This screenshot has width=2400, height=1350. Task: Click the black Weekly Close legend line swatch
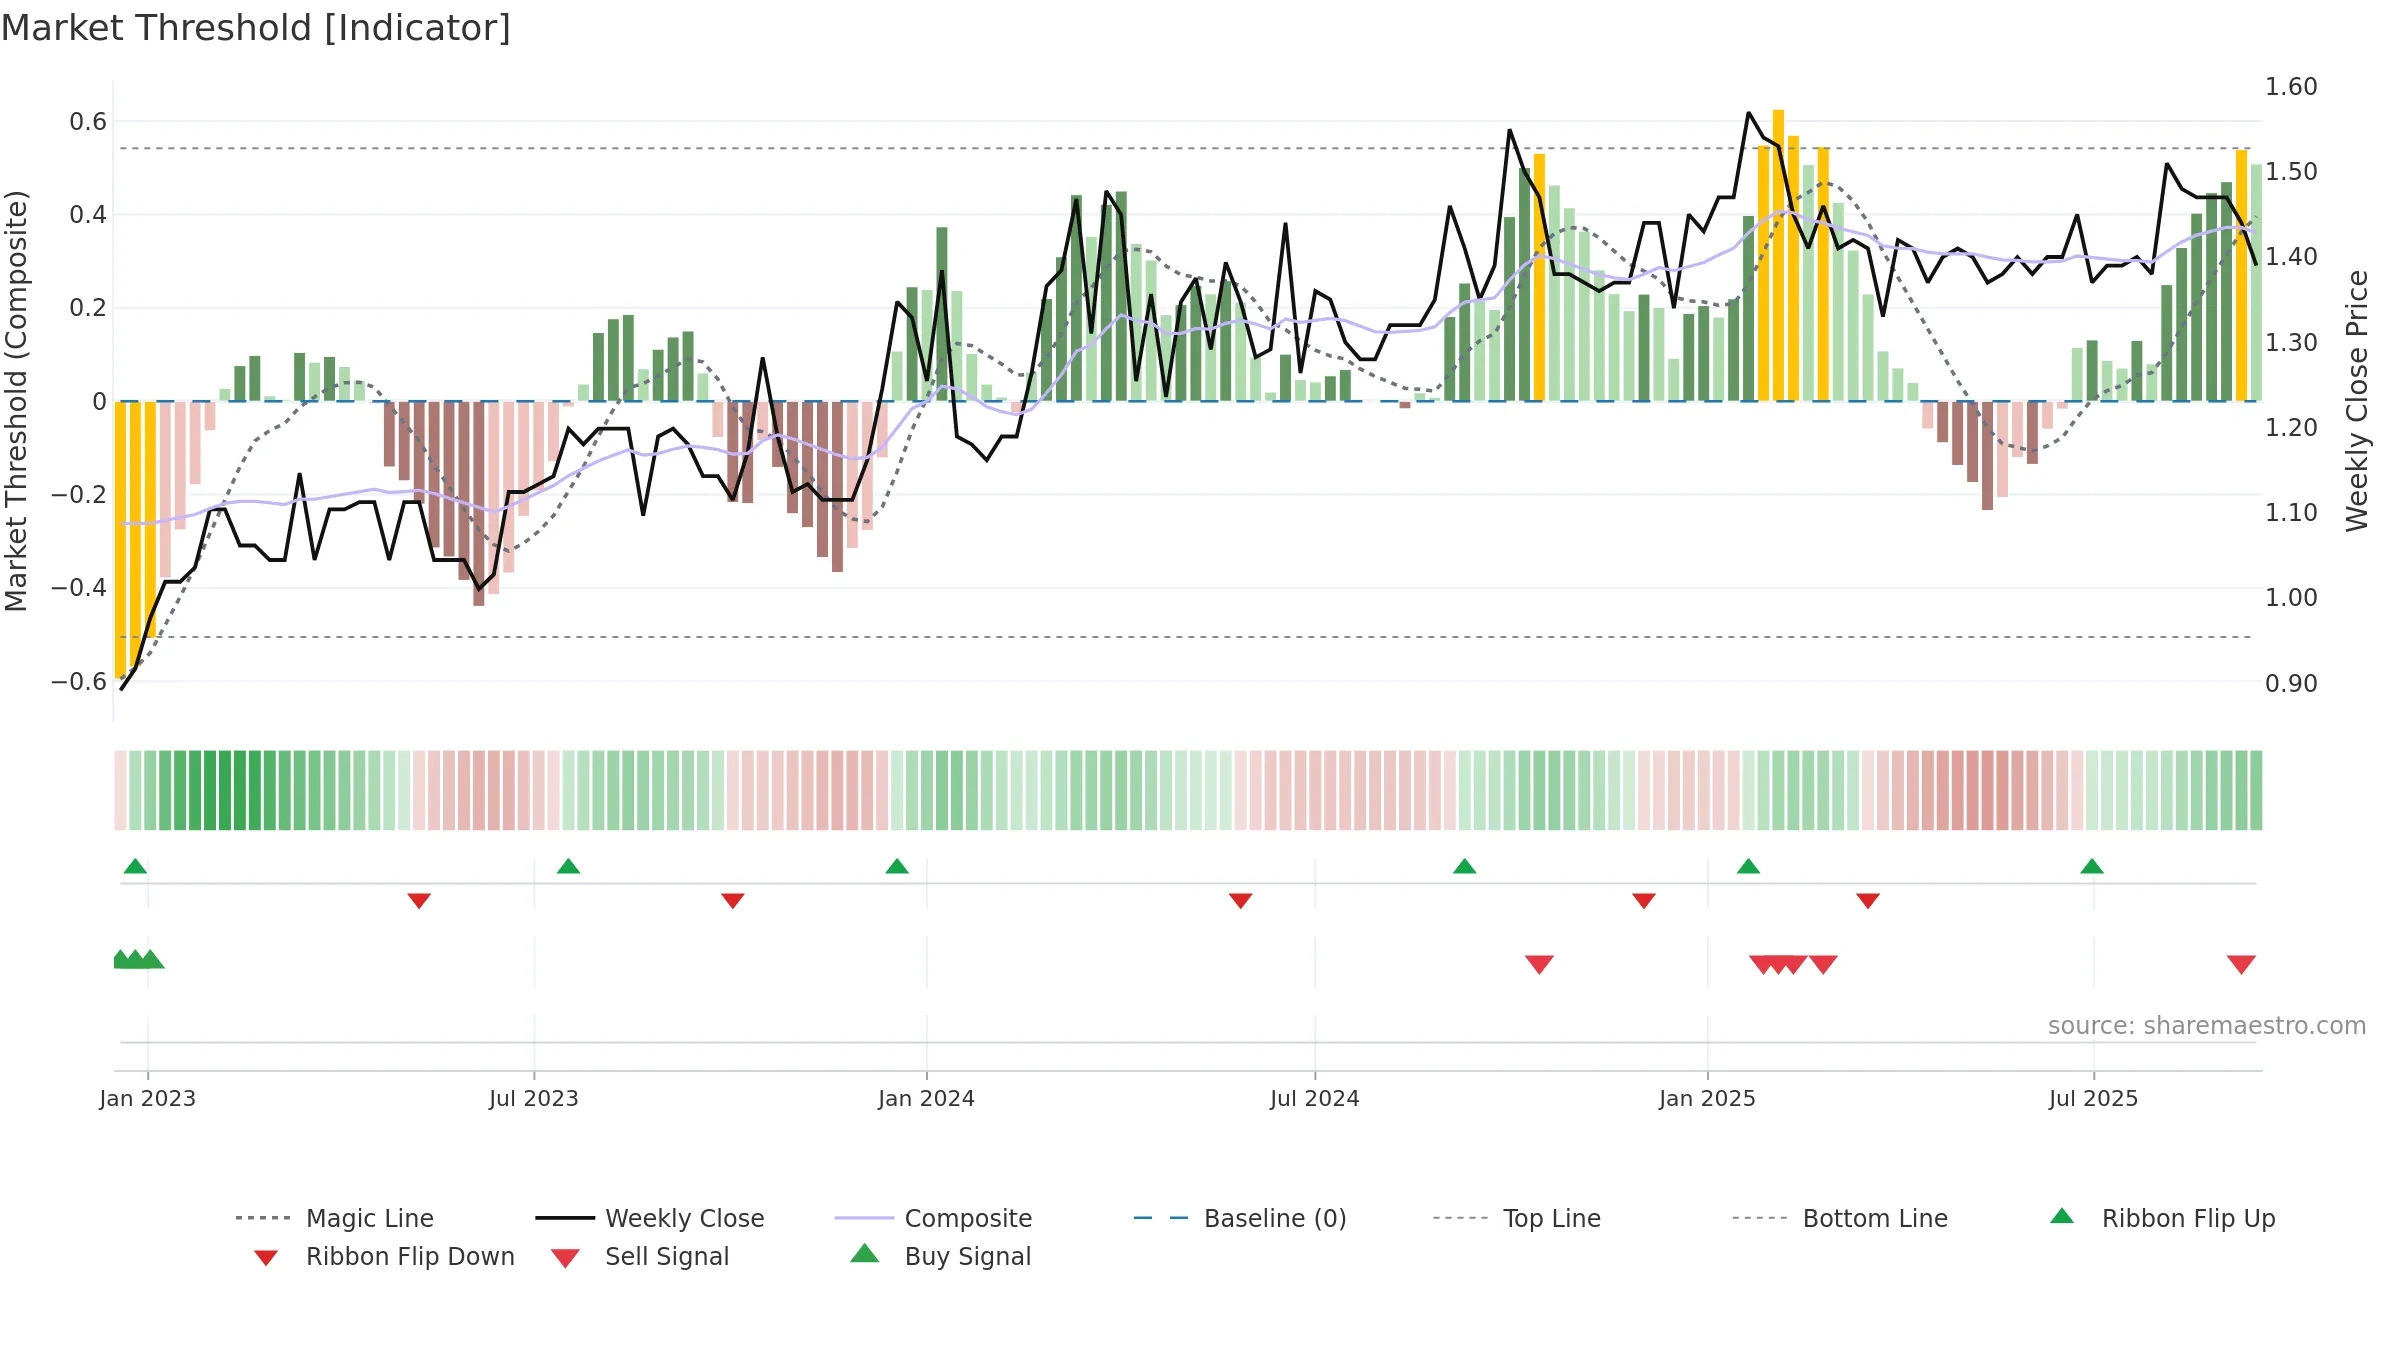(x=565, y=1218)
